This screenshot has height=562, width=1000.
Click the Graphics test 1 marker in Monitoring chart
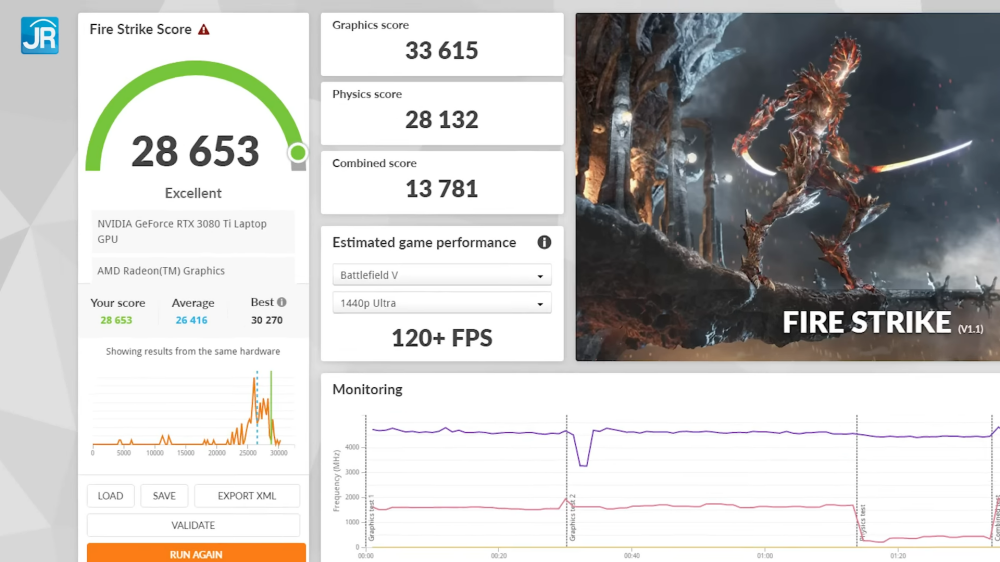pyautogui.click(x=371, y=517)
